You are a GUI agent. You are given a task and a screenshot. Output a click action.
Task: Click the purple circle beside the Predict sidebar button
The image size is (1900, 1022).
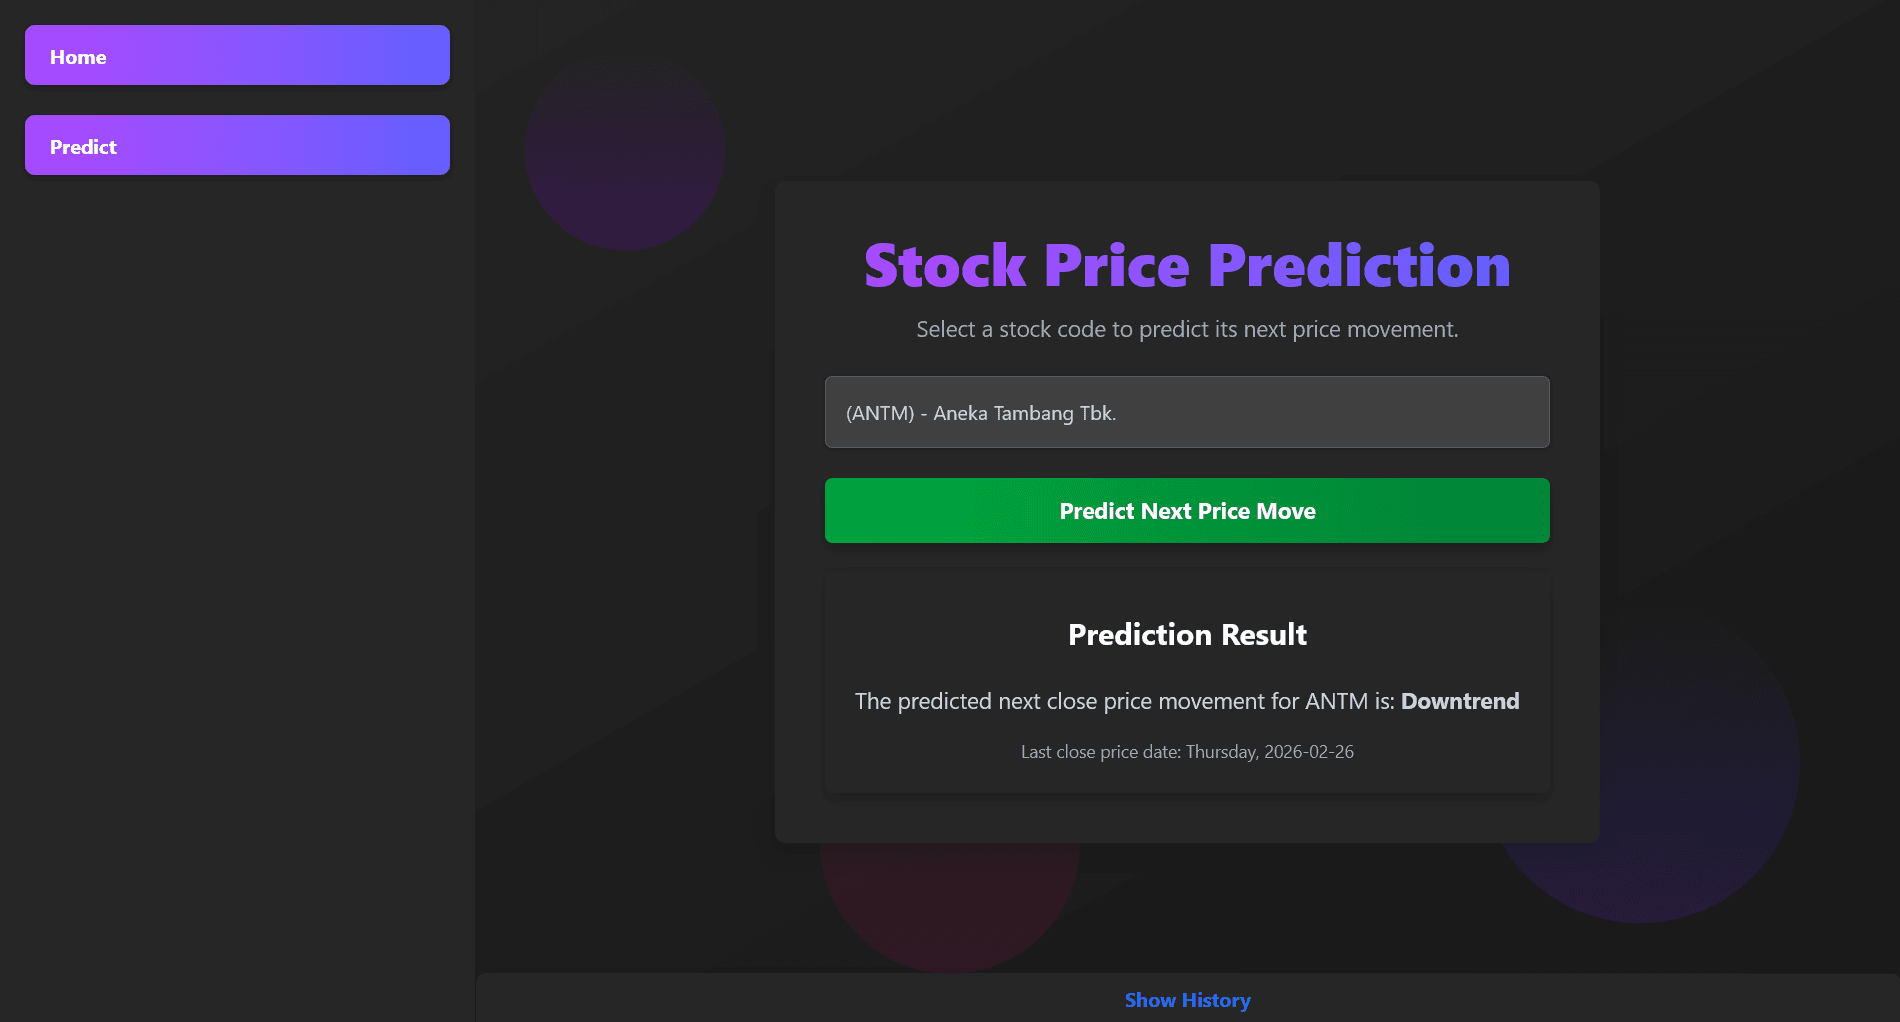624,150
